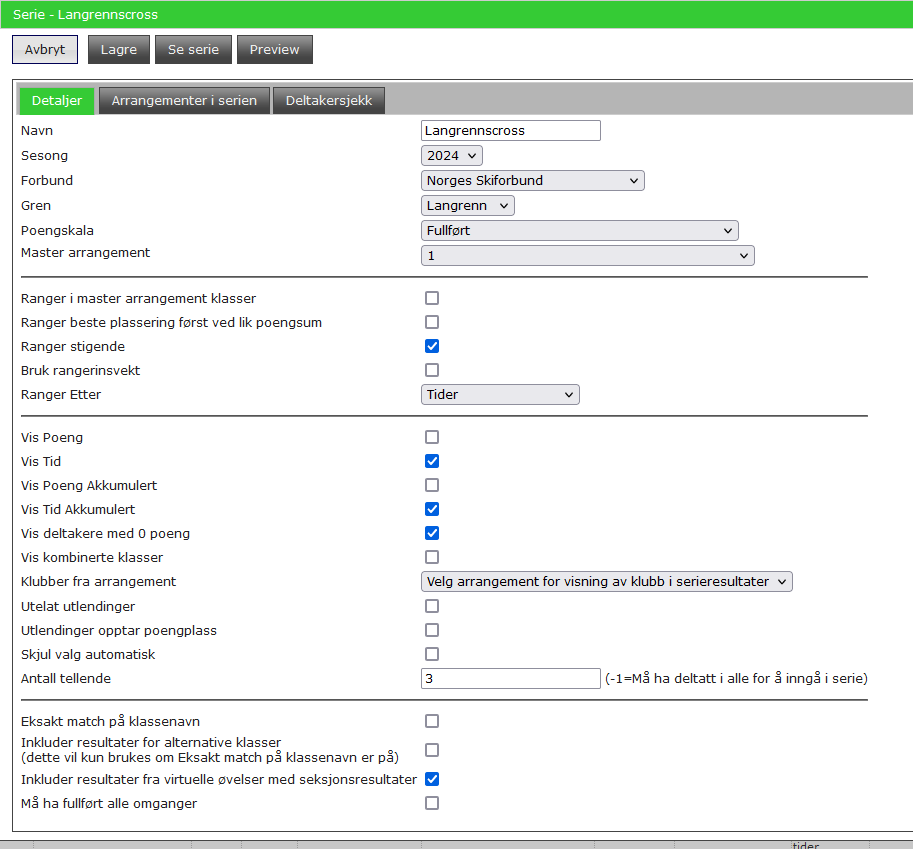Check Må ha fullført alle omganger

432,803
